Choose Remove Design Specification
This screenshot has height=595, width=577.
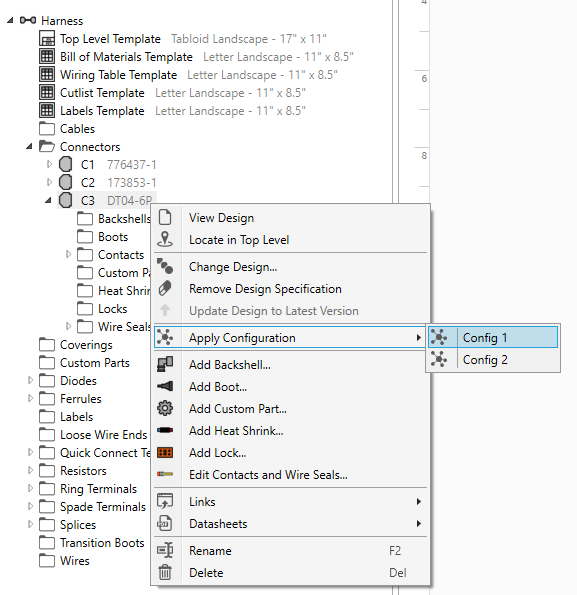[x=291, y=289]
